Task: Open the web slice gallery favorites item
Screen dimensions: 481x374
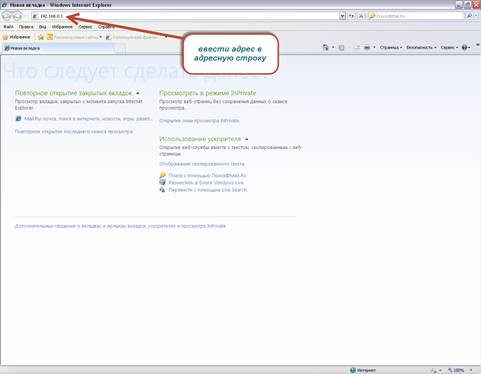Action: click(137, 37)
